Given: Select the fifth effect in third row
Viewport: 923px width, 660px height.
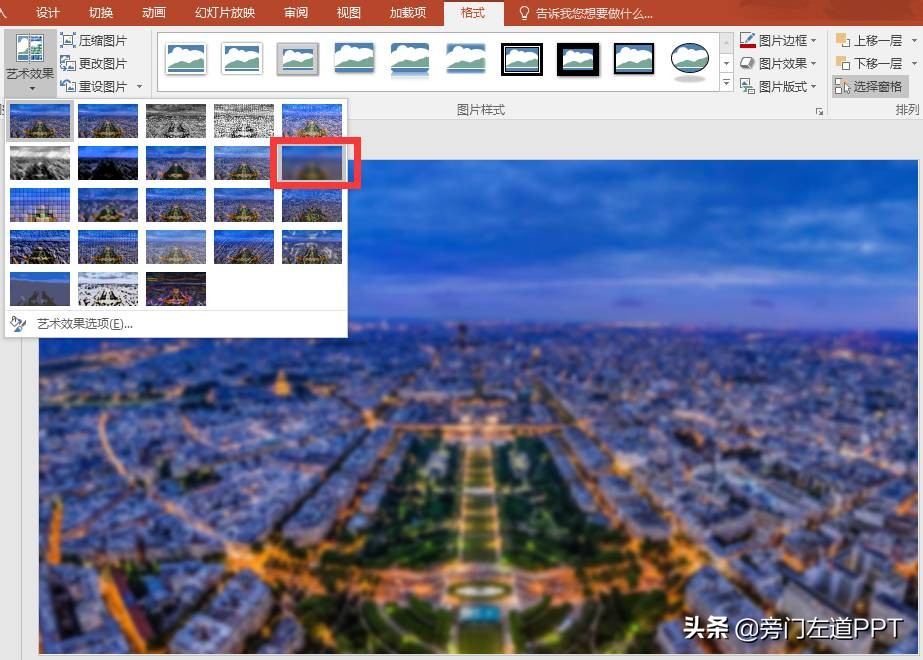Looking at the screenshot, I should pyautogui.click(x=311, y=205).
